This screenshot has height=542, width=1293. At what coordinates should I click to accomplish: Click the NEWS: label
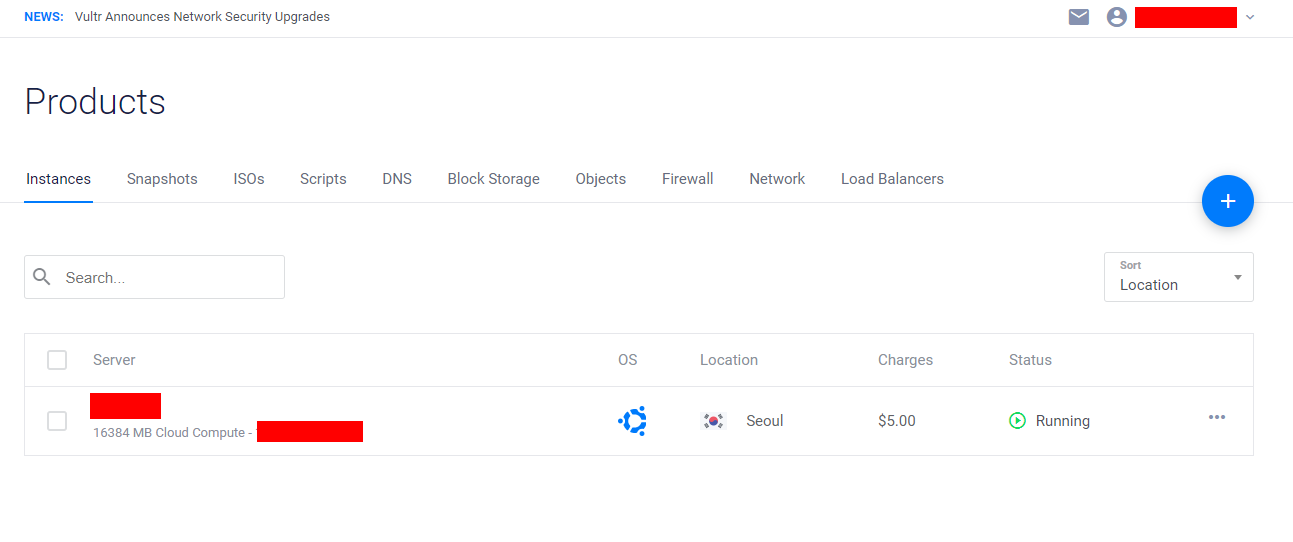(x=44, y=17)
